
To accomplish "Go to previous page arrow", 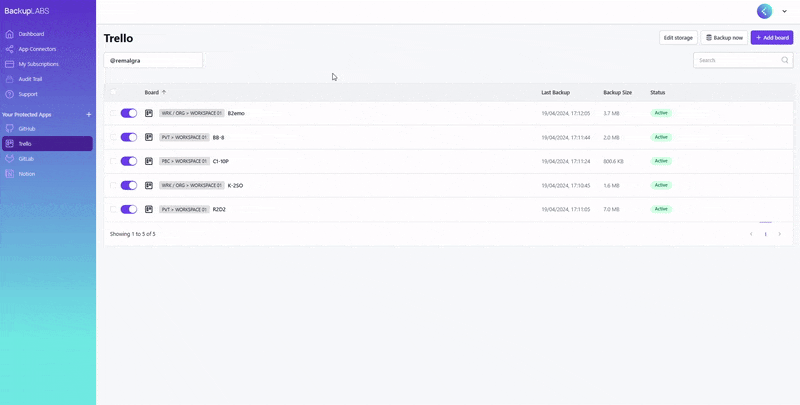I will (x=751, y=234).
